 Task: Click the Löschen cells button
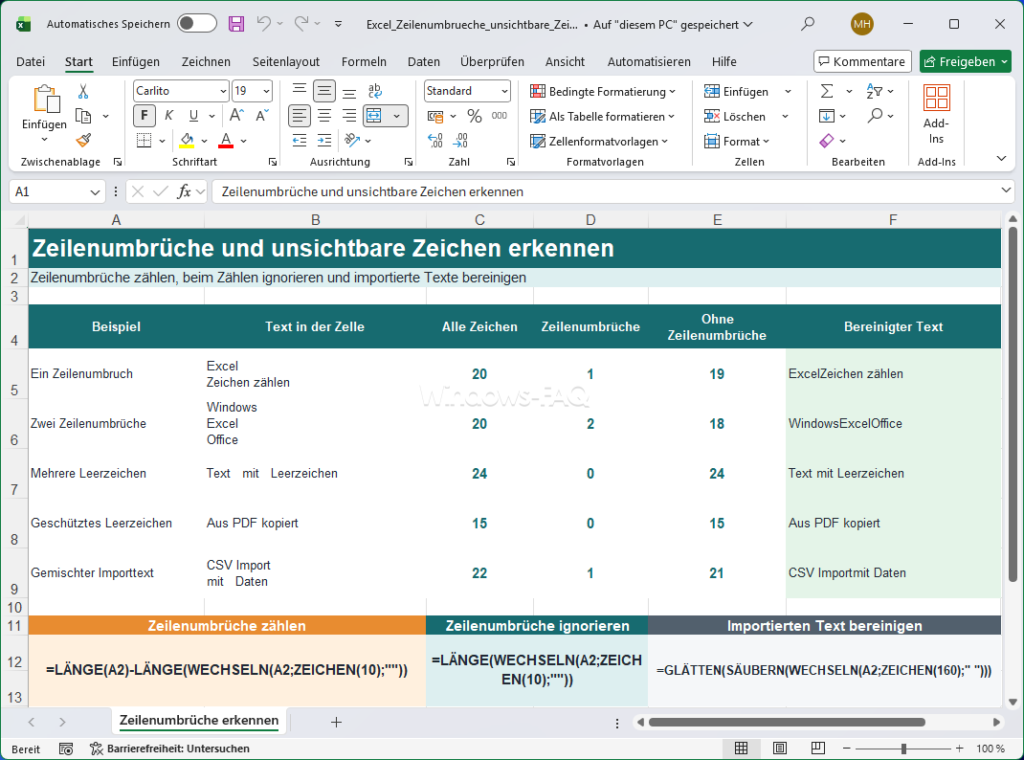735,116
